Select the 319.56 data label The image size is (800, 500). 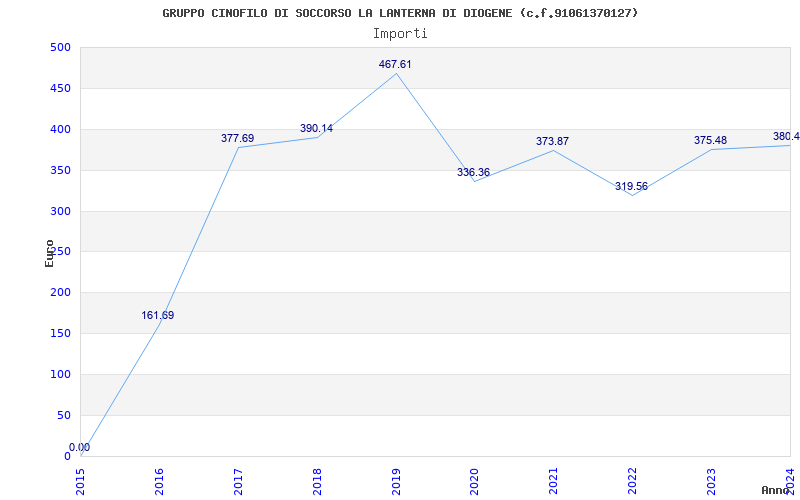631,186
